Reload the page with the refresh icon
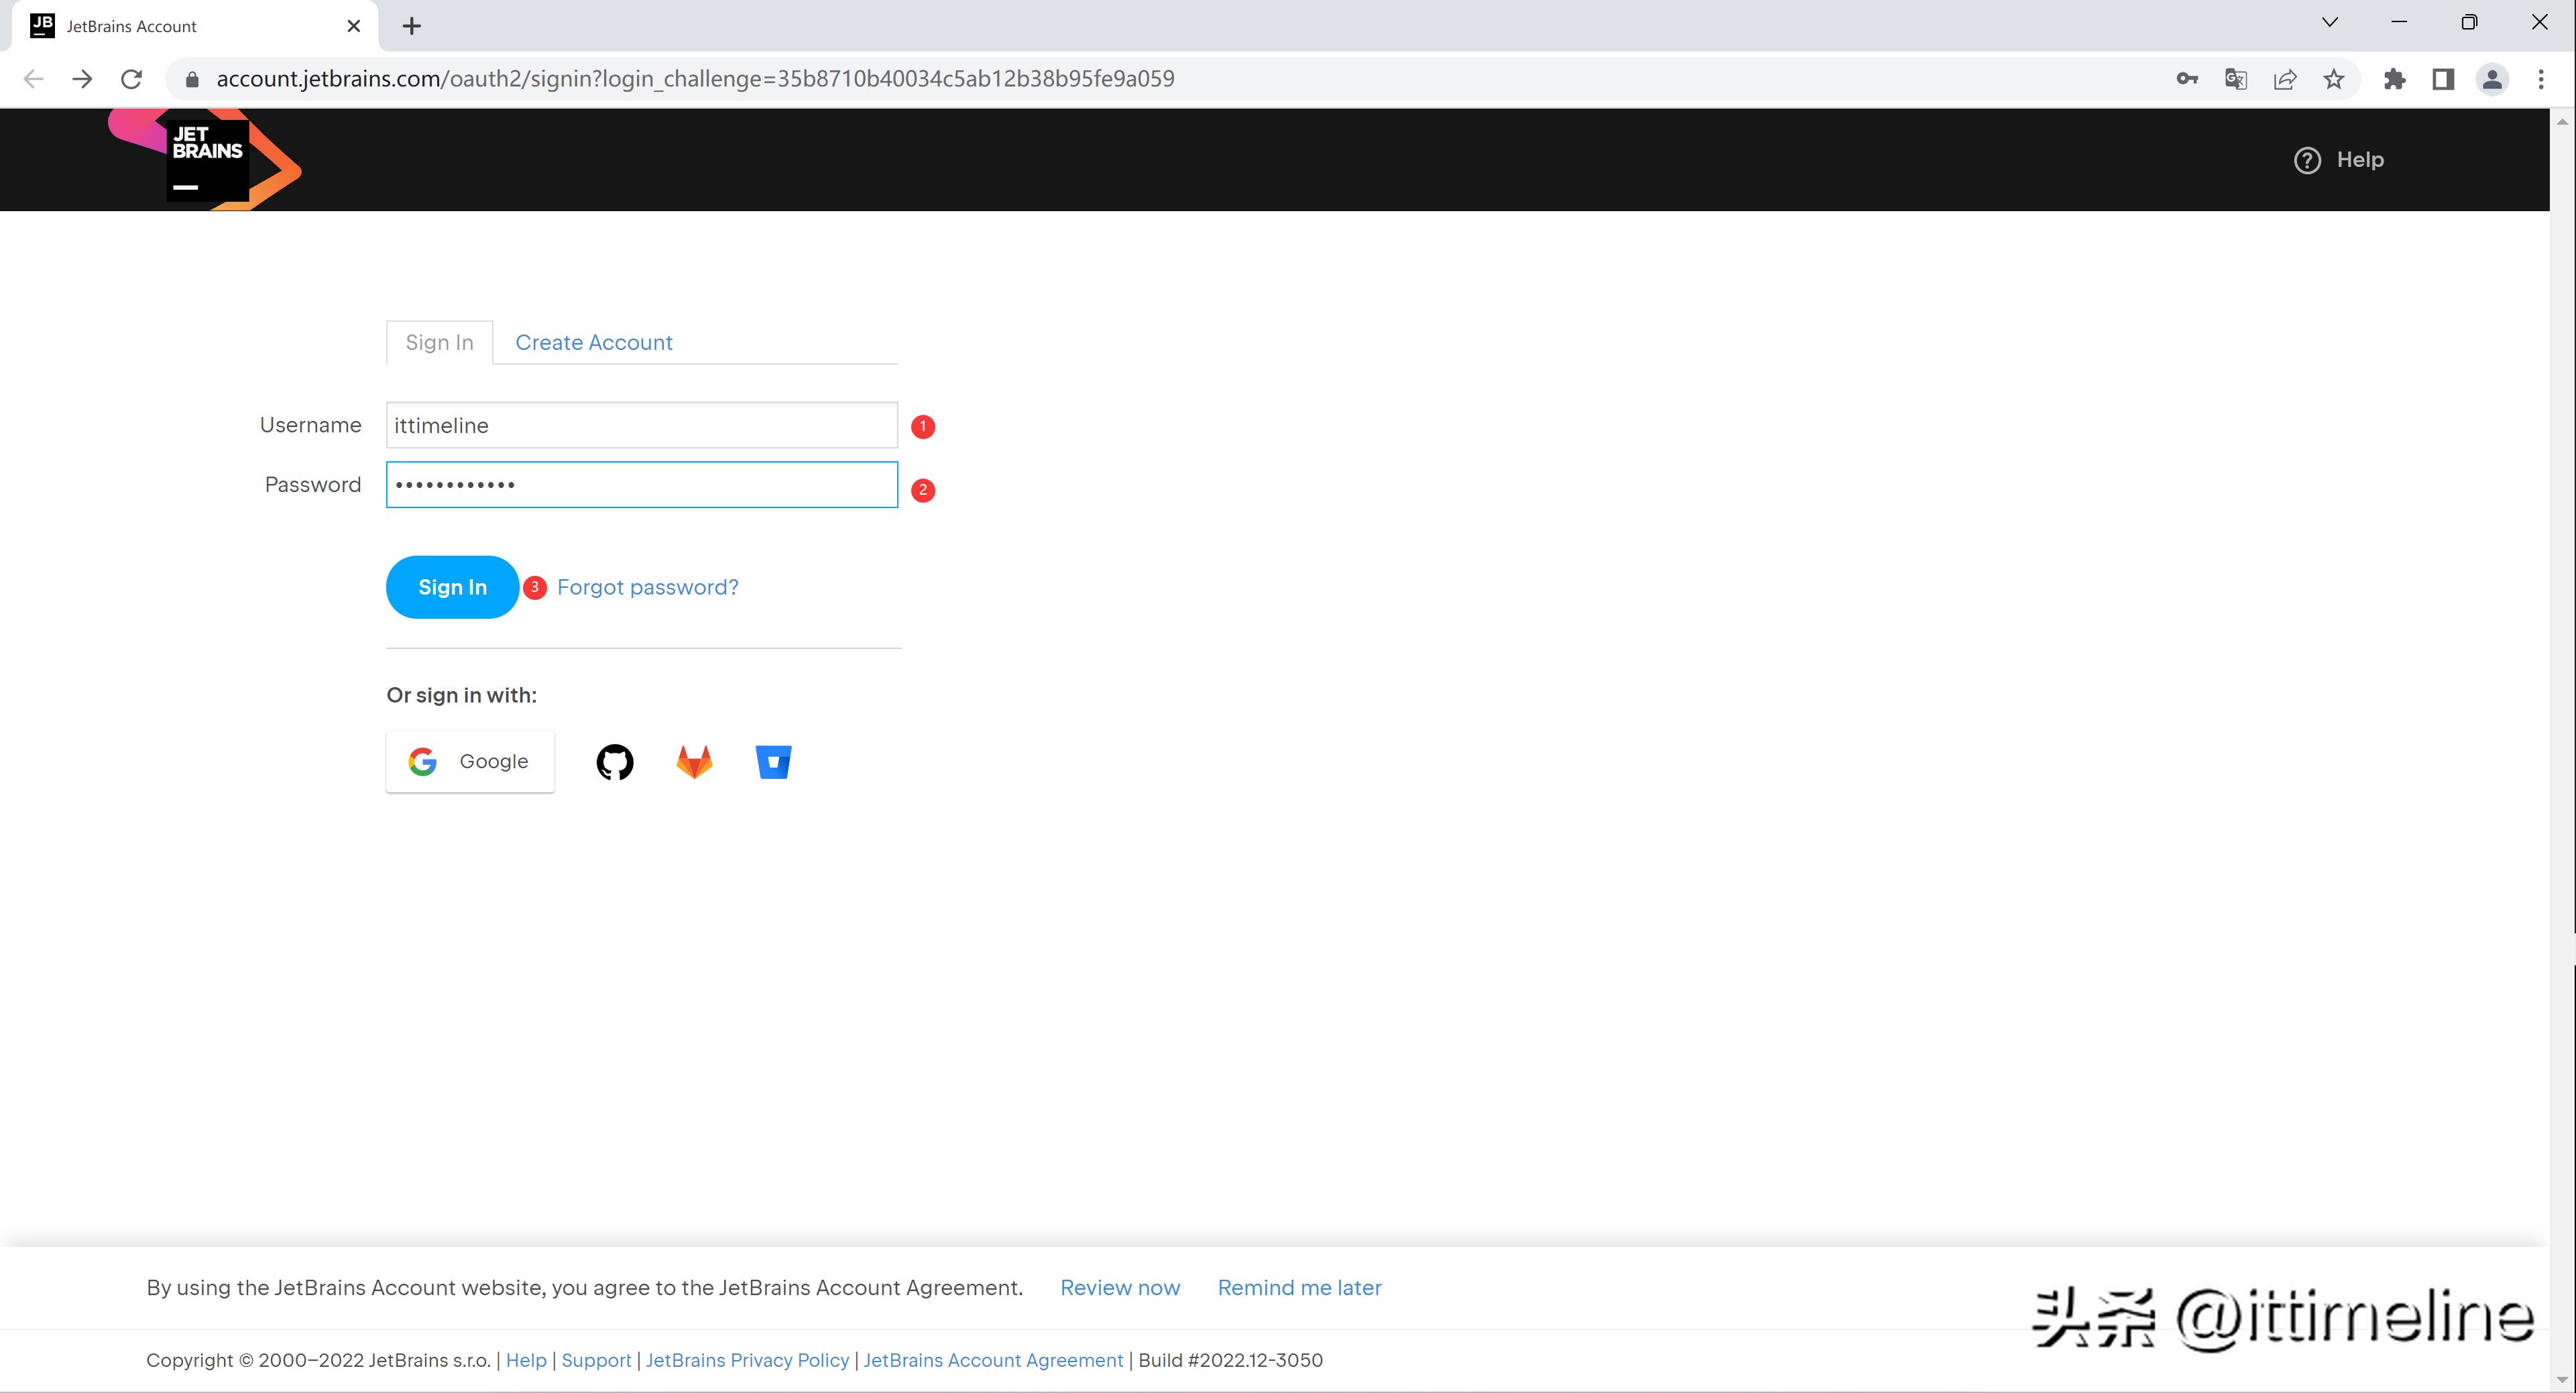 [x=131, y=79]
